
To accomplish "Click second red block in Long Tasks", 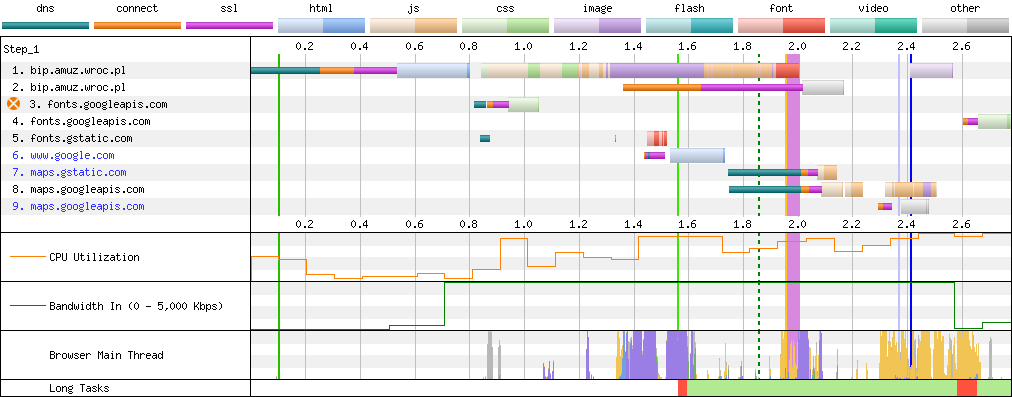I will pyautogui.click(x=967, y=388).
